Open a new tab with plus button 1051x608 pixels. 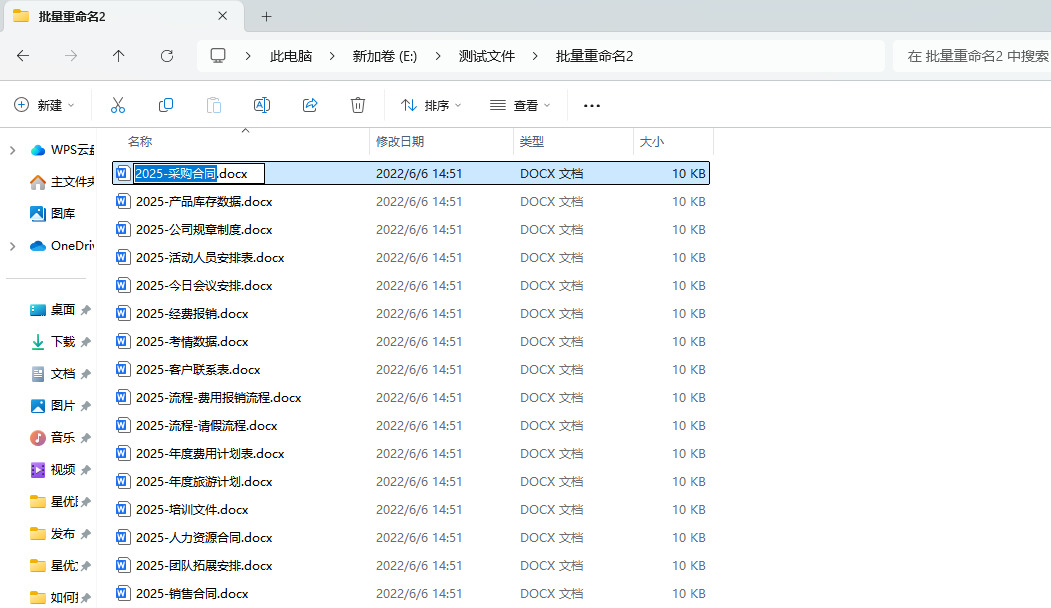267,16
